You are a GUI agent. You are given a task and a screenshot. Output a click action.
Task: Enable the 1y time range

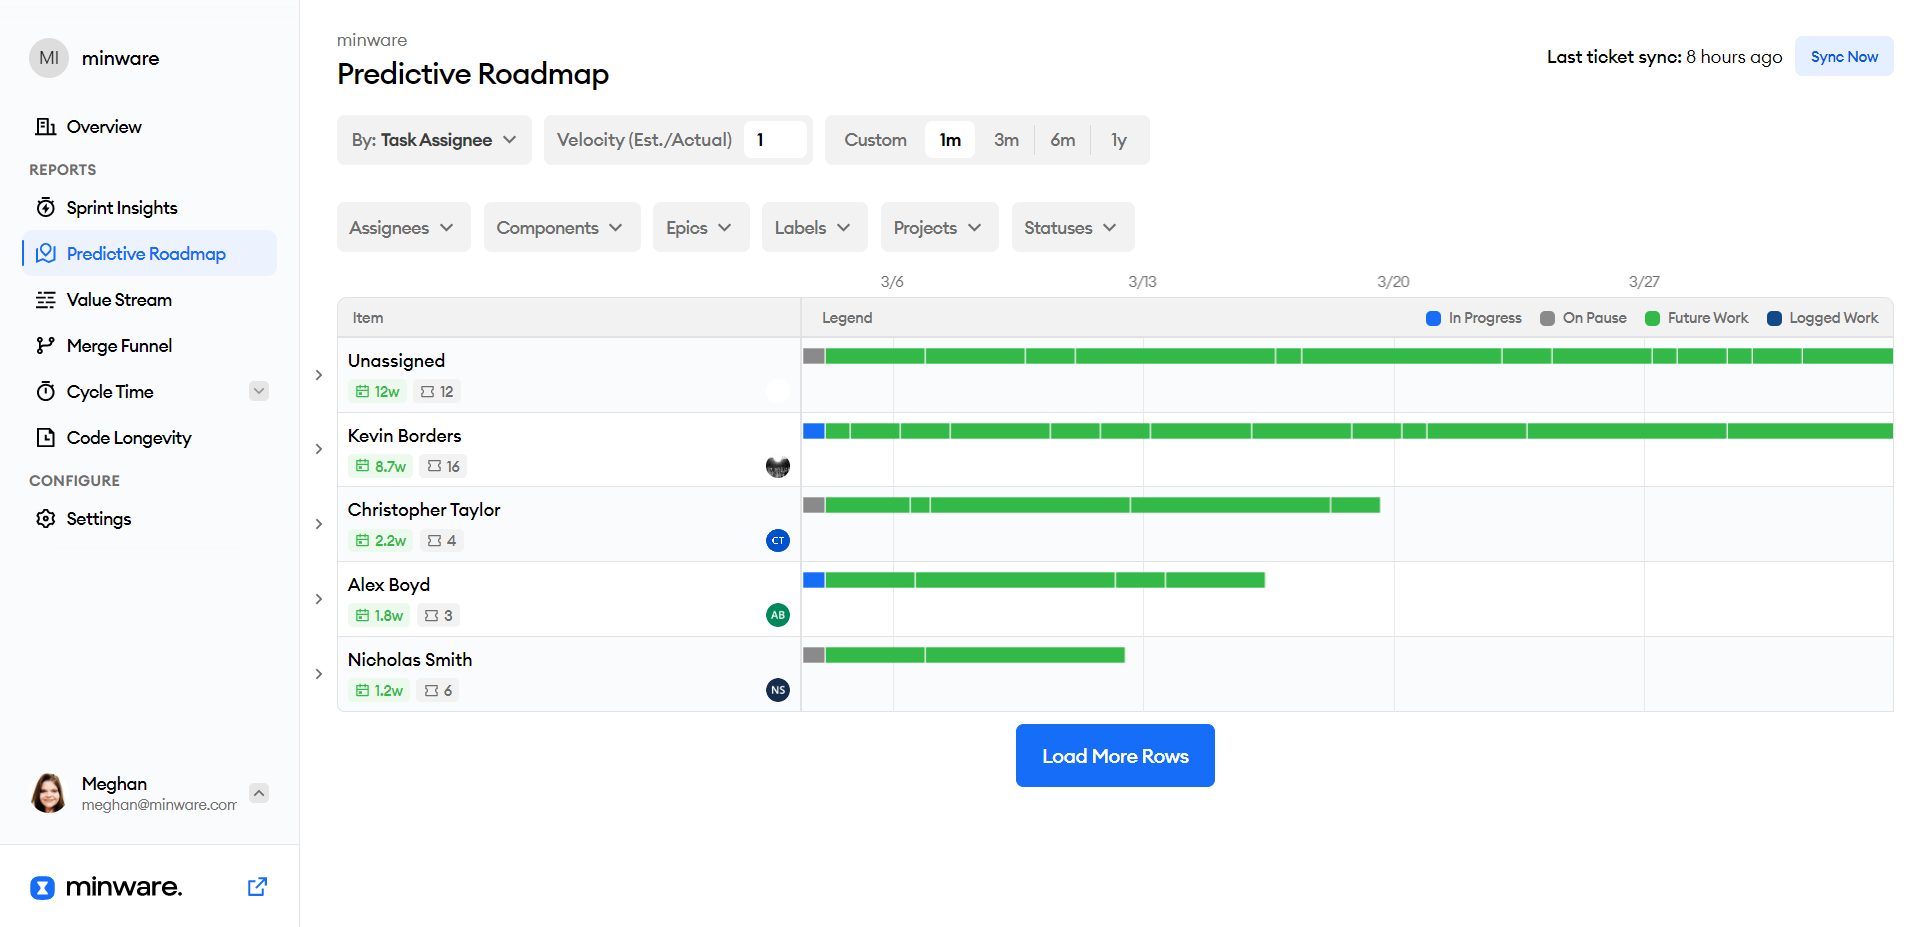pyautogui.click(x=1118, y=140)
